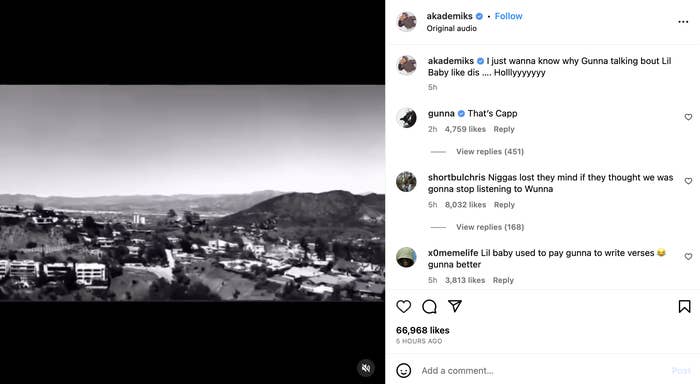Expand View replies (451)
This screenshot has width=700, height=384.
(x=490, y=151)
